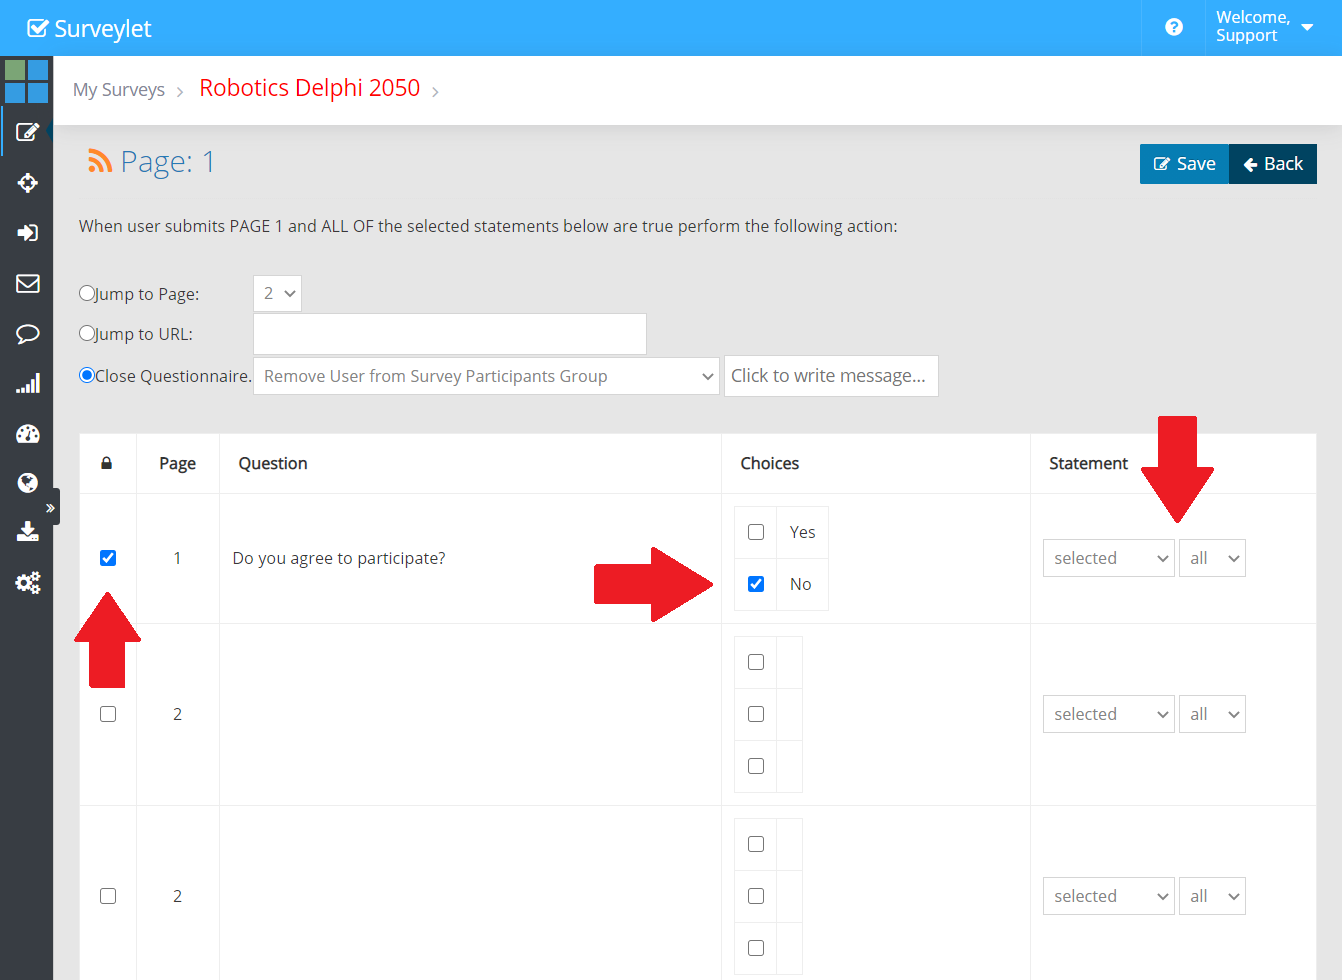1343x980 pixels.
Task: Click the Save button
Action: (x=1184, y=164)
